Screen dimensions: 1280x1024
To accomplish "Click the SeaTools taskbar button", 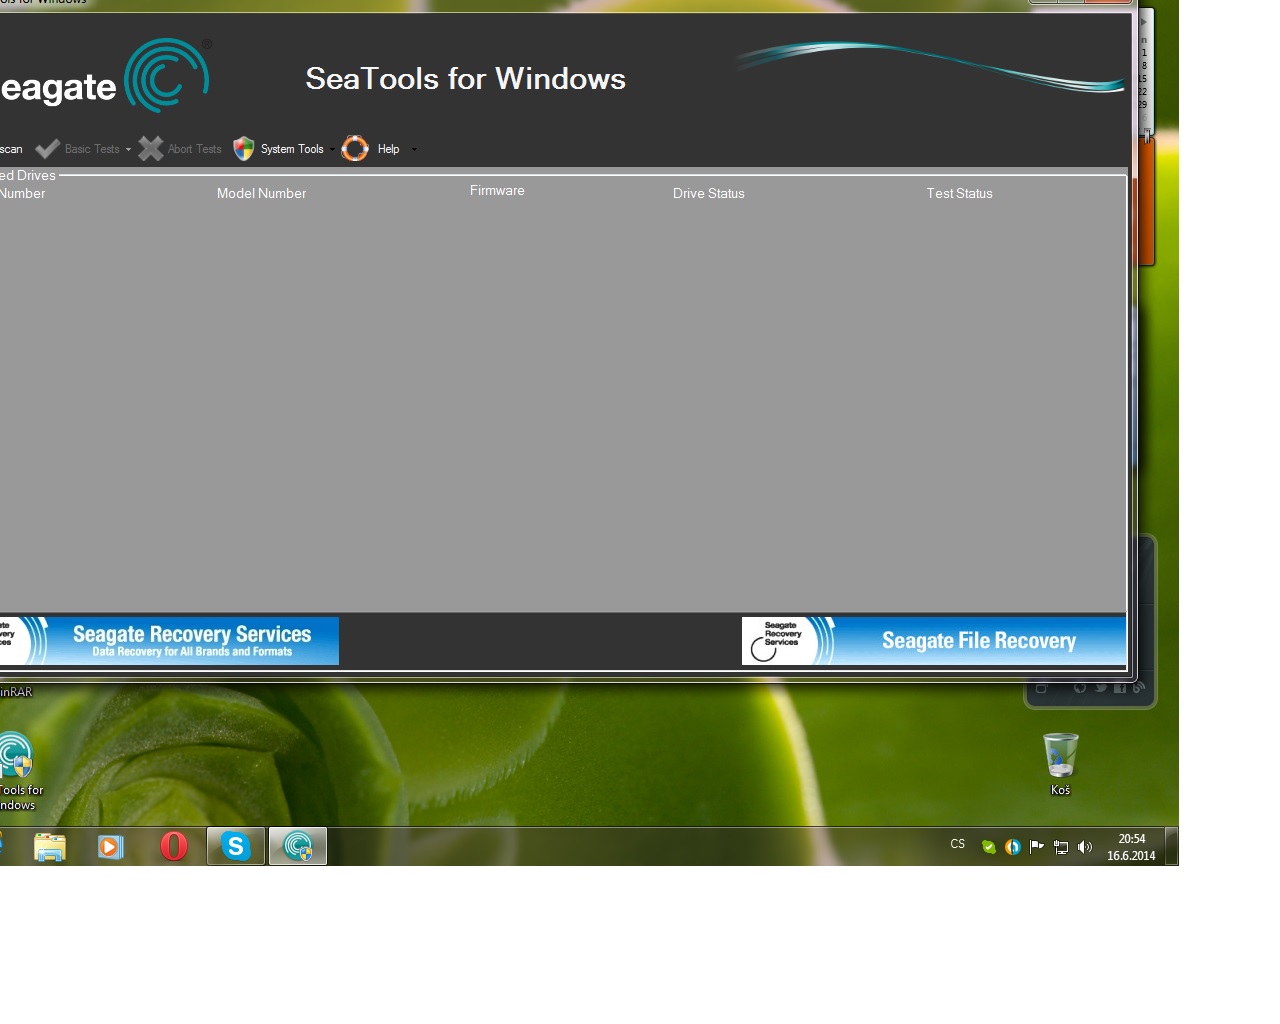I will [298, 846].
